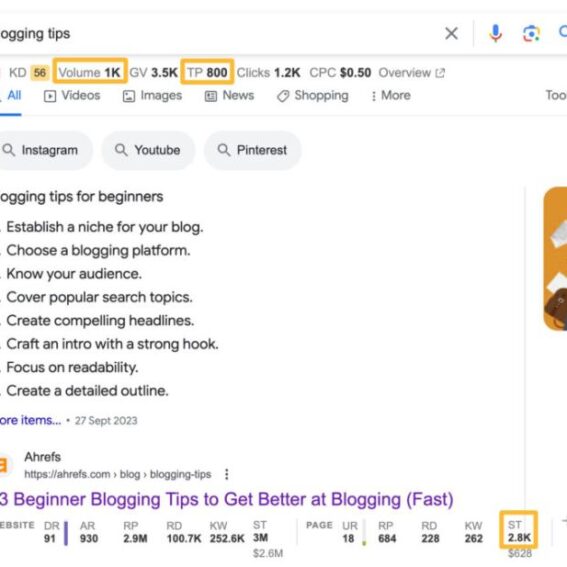Filter results with Instagram chip
This screenshot has width=567, height=567.
coord(44,150)
